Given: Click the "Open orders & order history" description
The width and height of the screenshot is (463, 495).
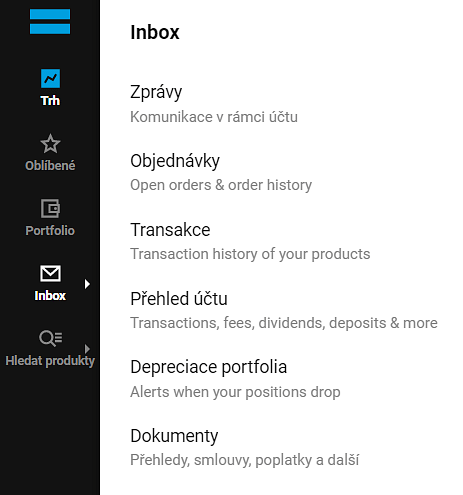Looking at the screenshot, I should coord(221,185).
